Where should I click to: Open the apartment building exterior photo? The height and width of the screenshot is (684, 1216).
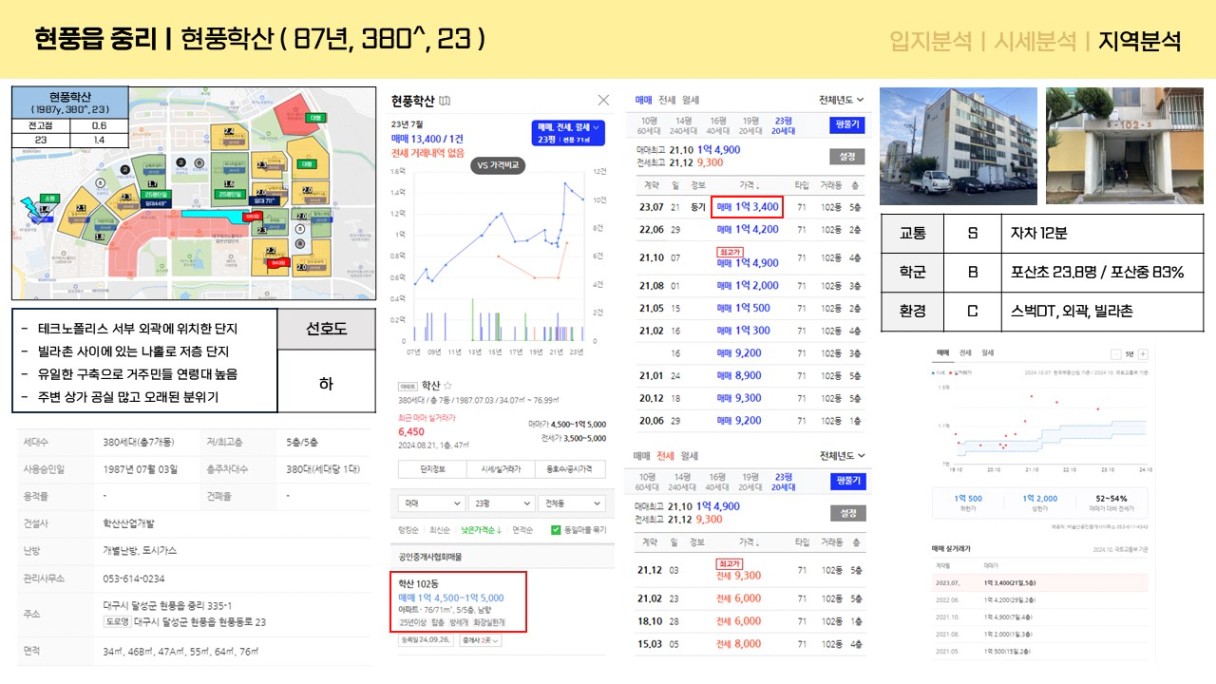958,146
